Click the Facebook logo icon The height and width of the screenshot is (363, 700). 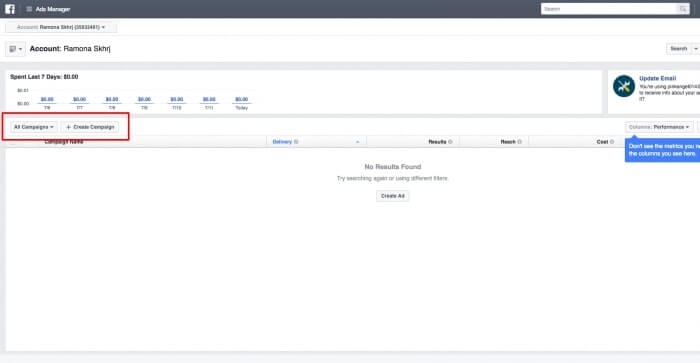coord(10,9)
